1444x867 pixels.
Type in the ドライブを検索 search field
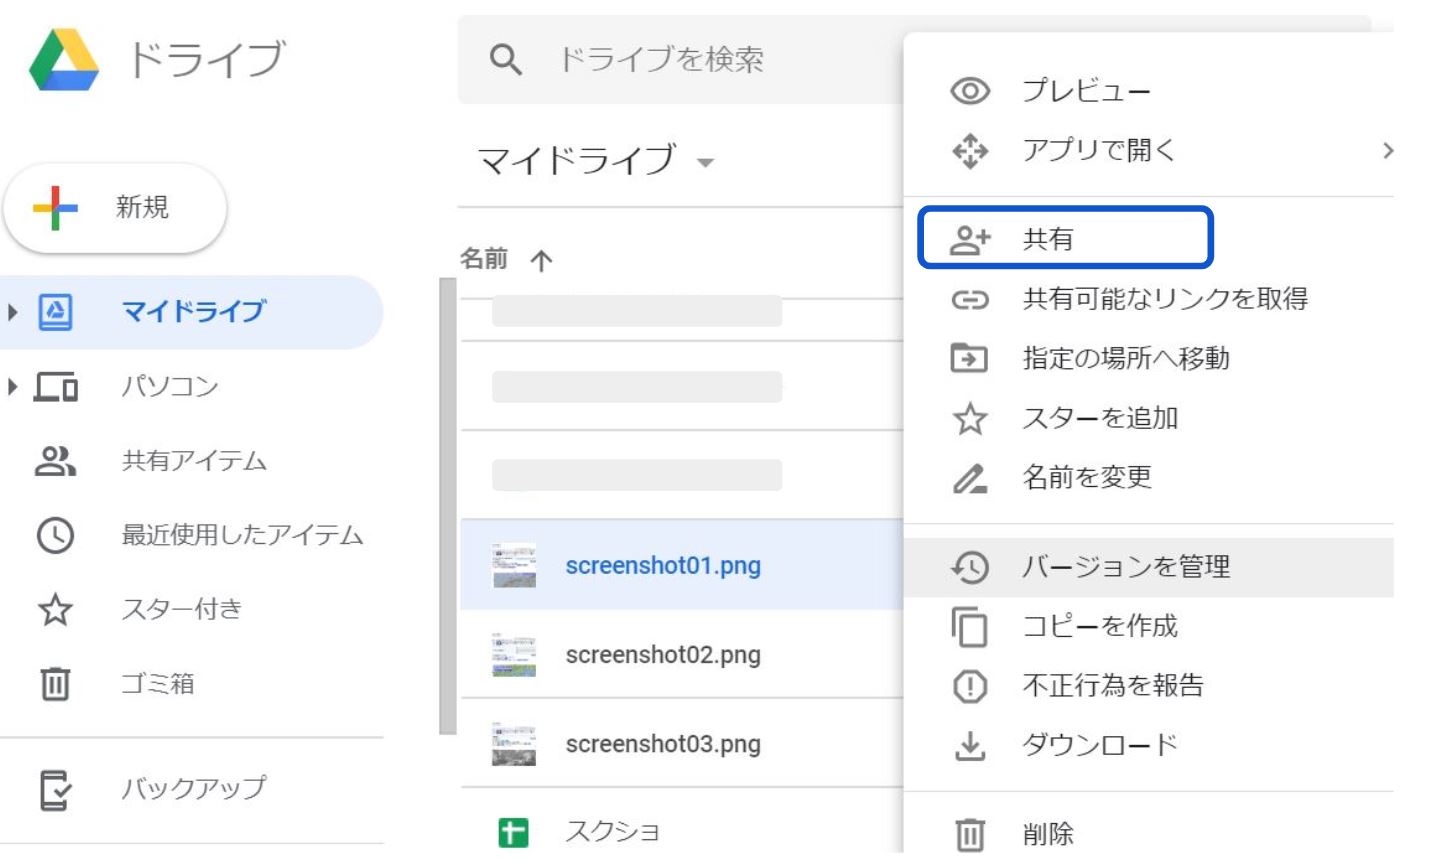click(700, 60)
